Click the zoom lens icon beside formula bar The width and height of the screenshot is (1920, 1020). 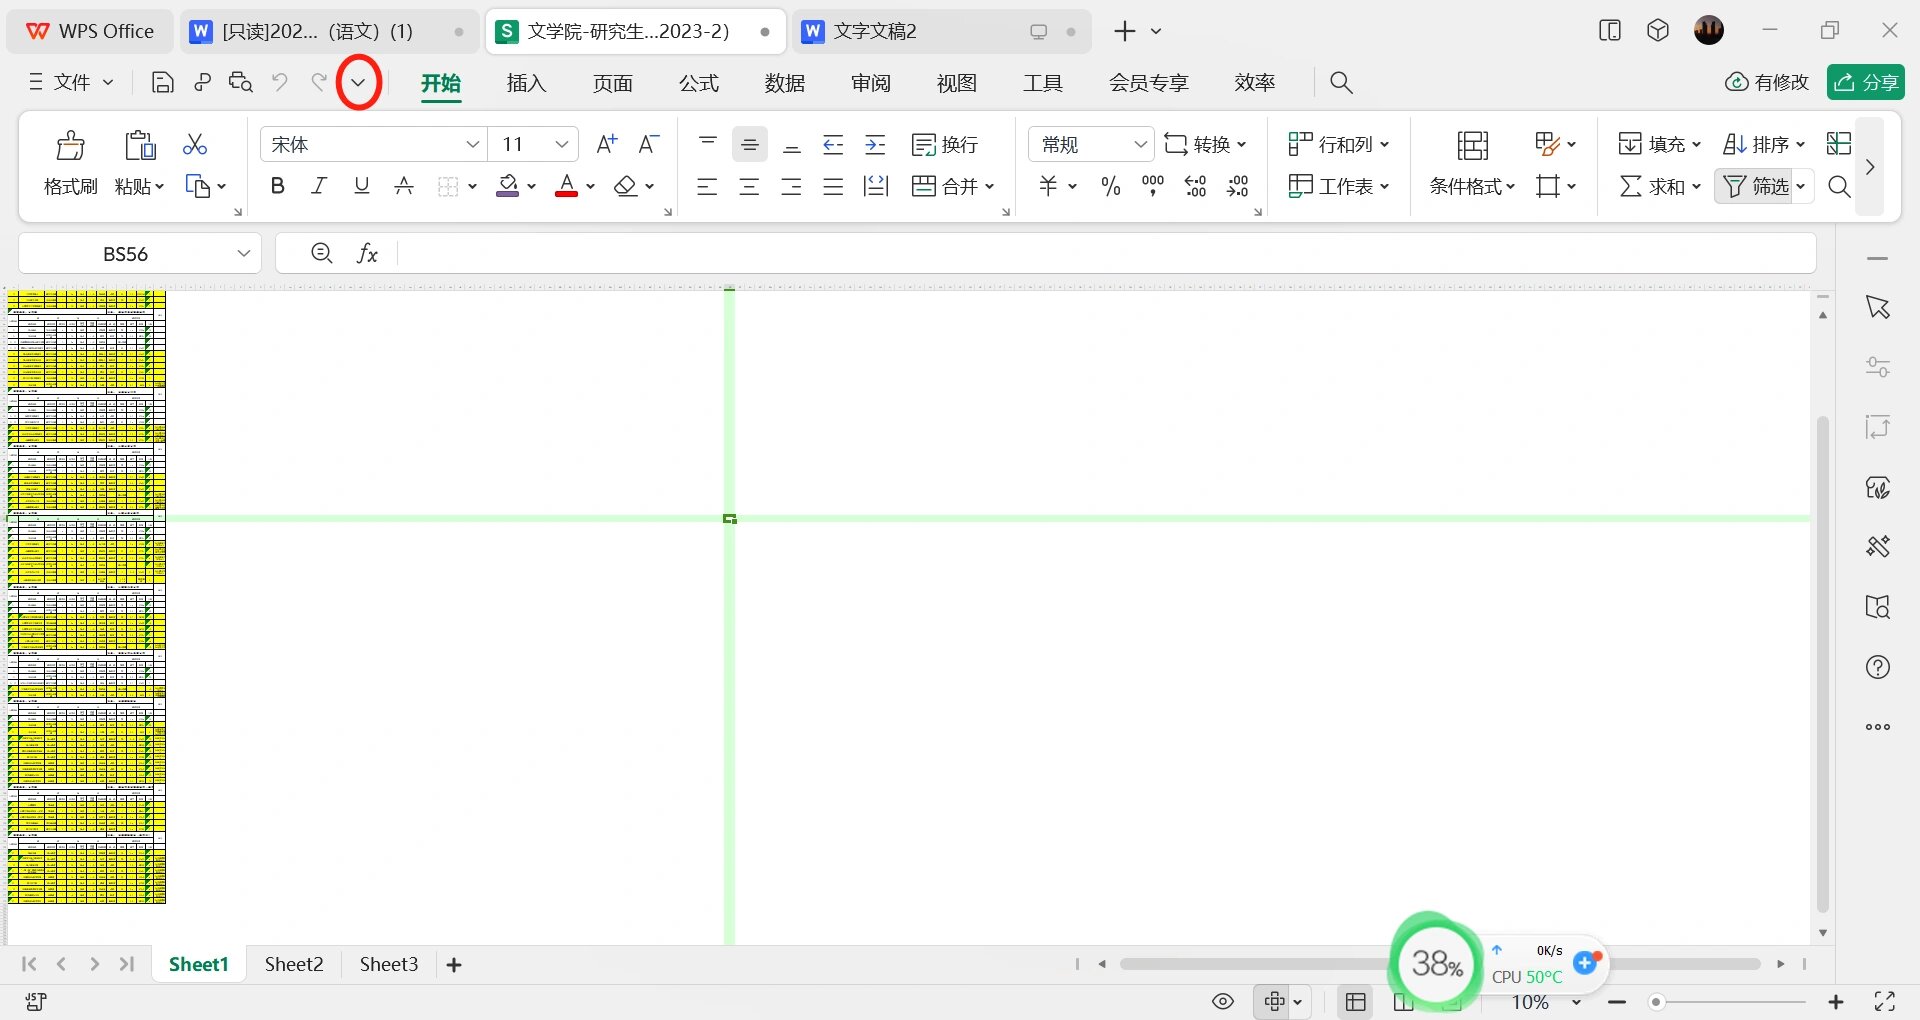coord(321,254)
